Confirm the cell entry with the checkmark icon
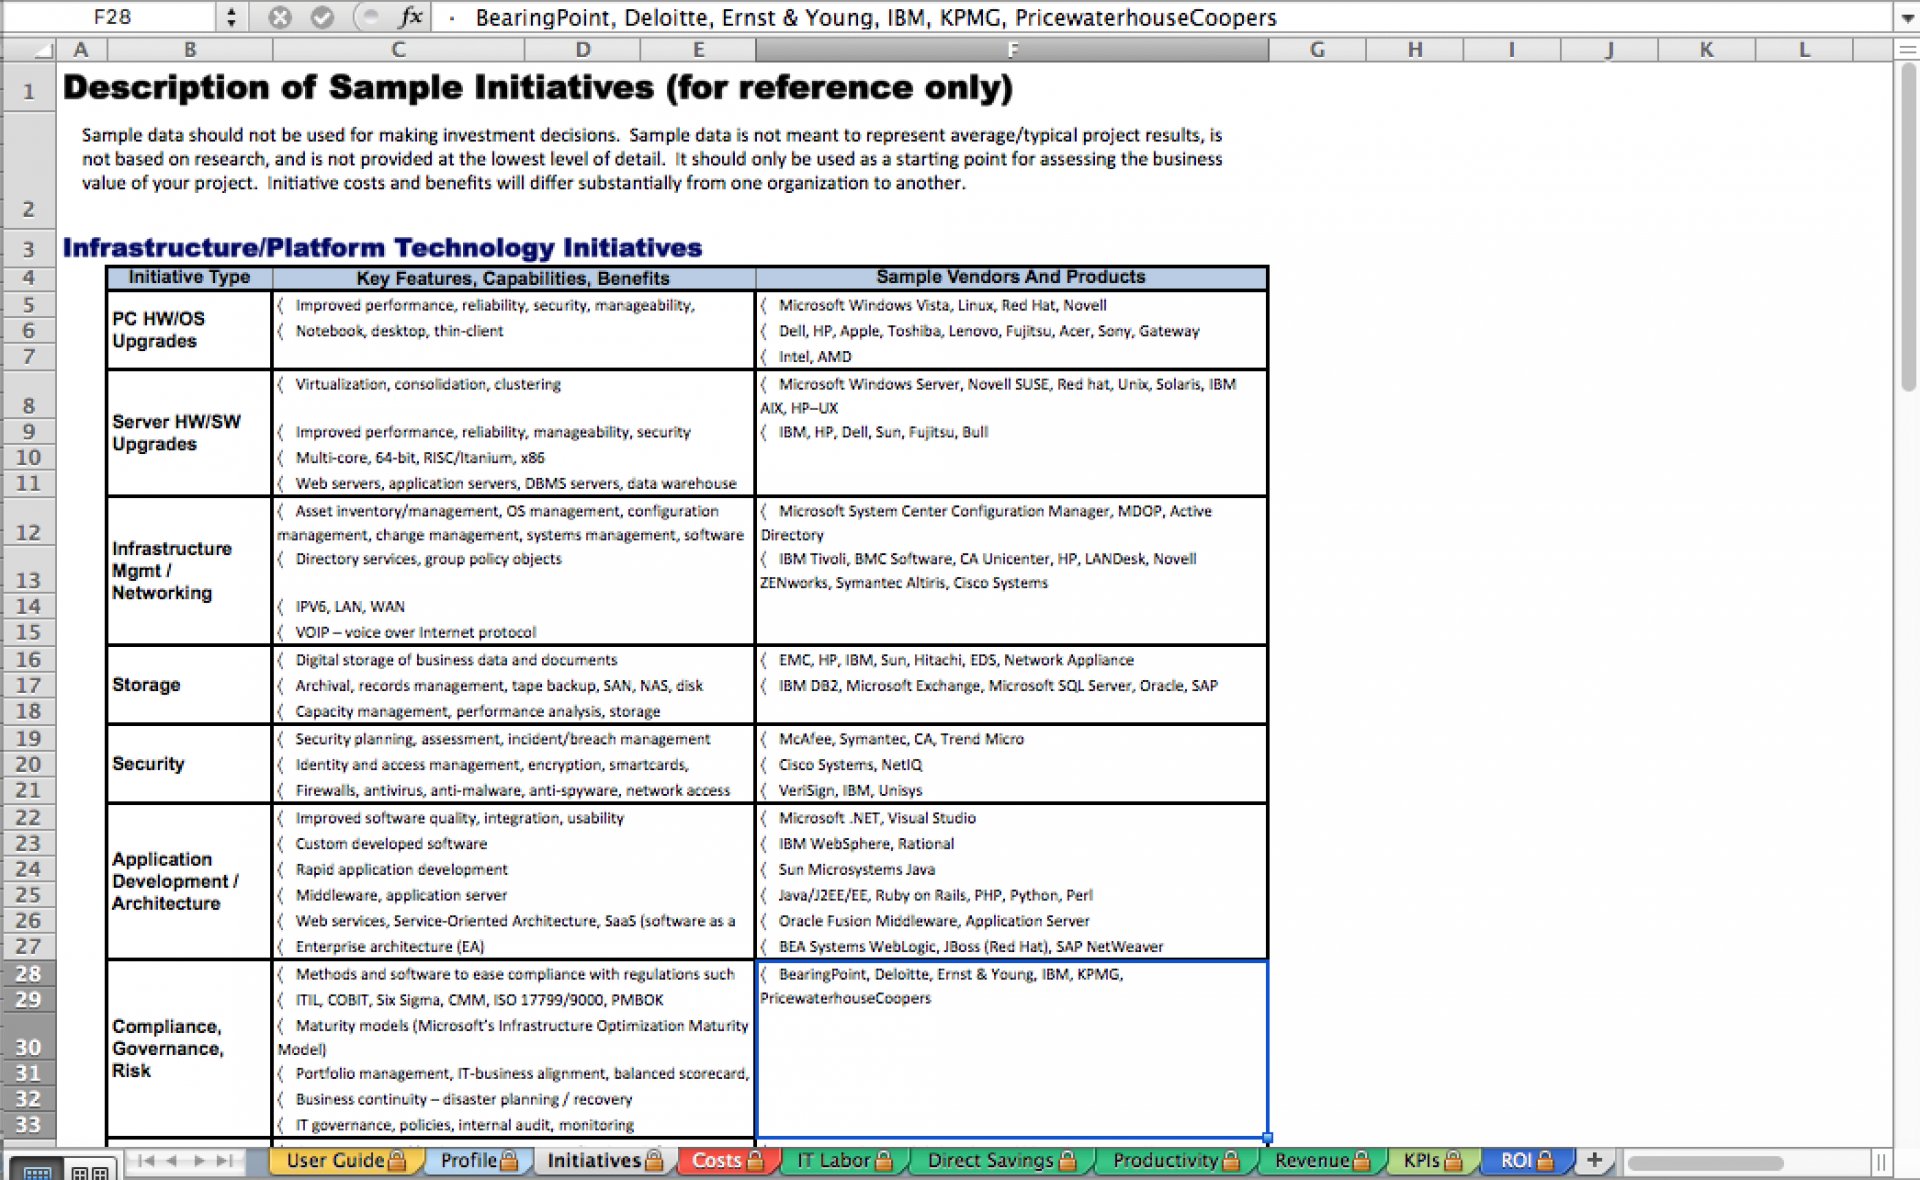The image size is (1920, 1180). tap(322, 17)
